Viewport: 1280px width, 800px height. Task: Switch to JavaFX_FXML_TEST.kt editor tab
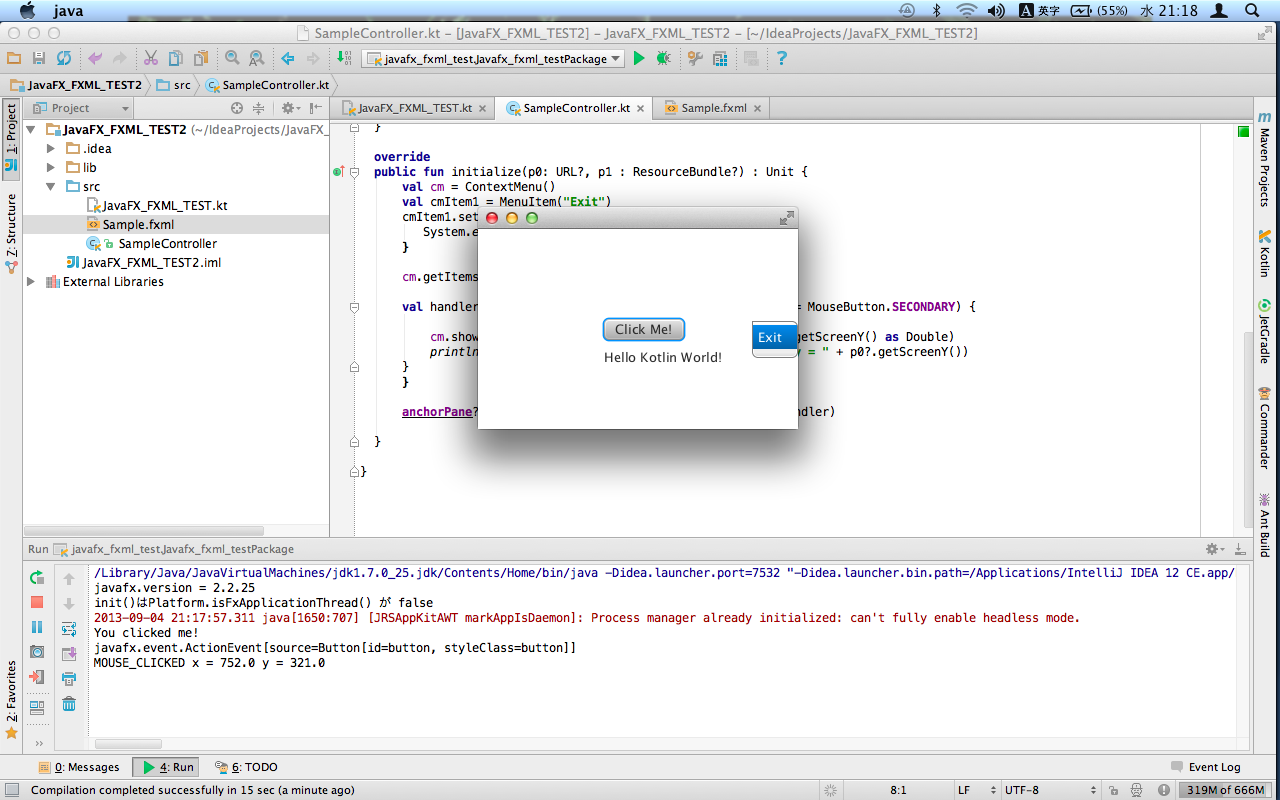click(x=414, y=108)
